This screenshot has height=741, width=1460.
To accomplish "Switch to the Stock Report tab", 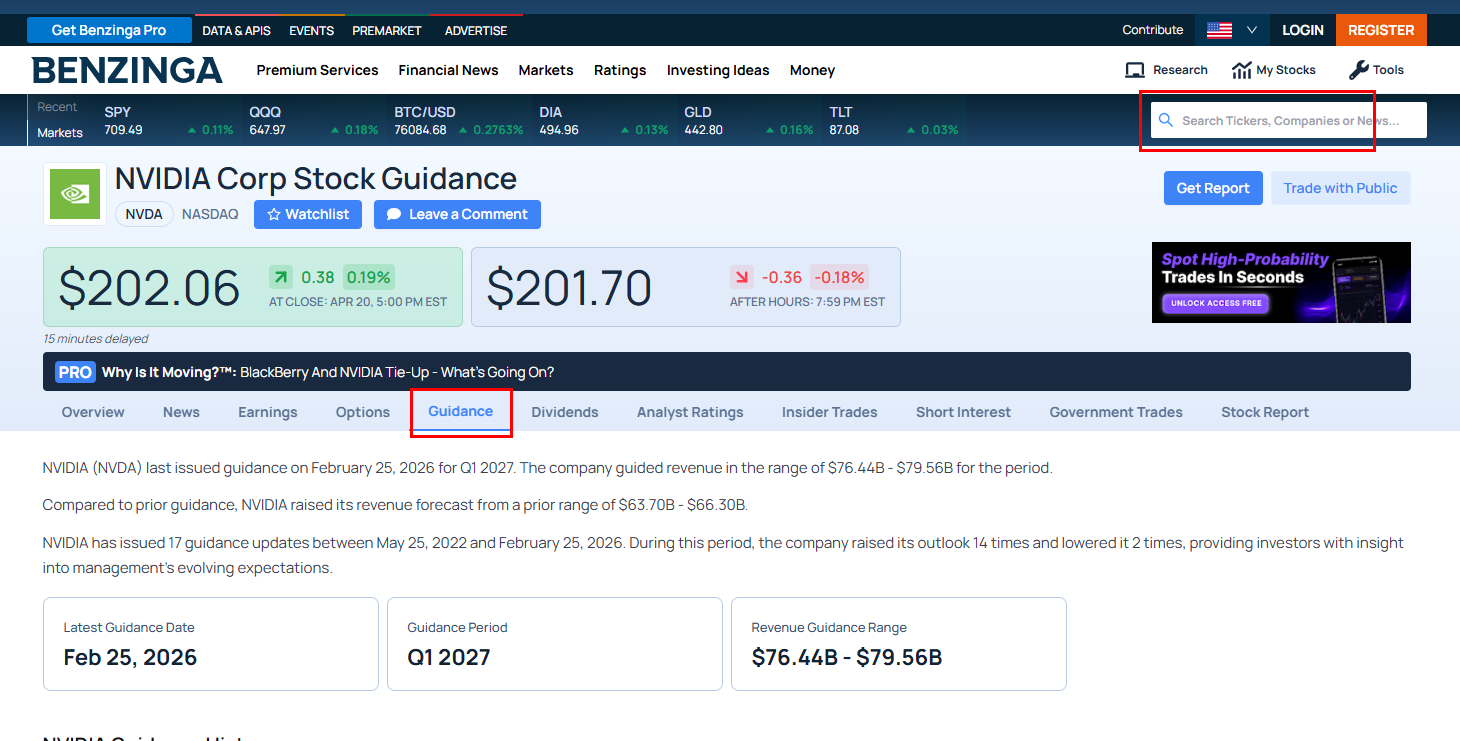I will pyautogui.click(x=1265, y=412).
